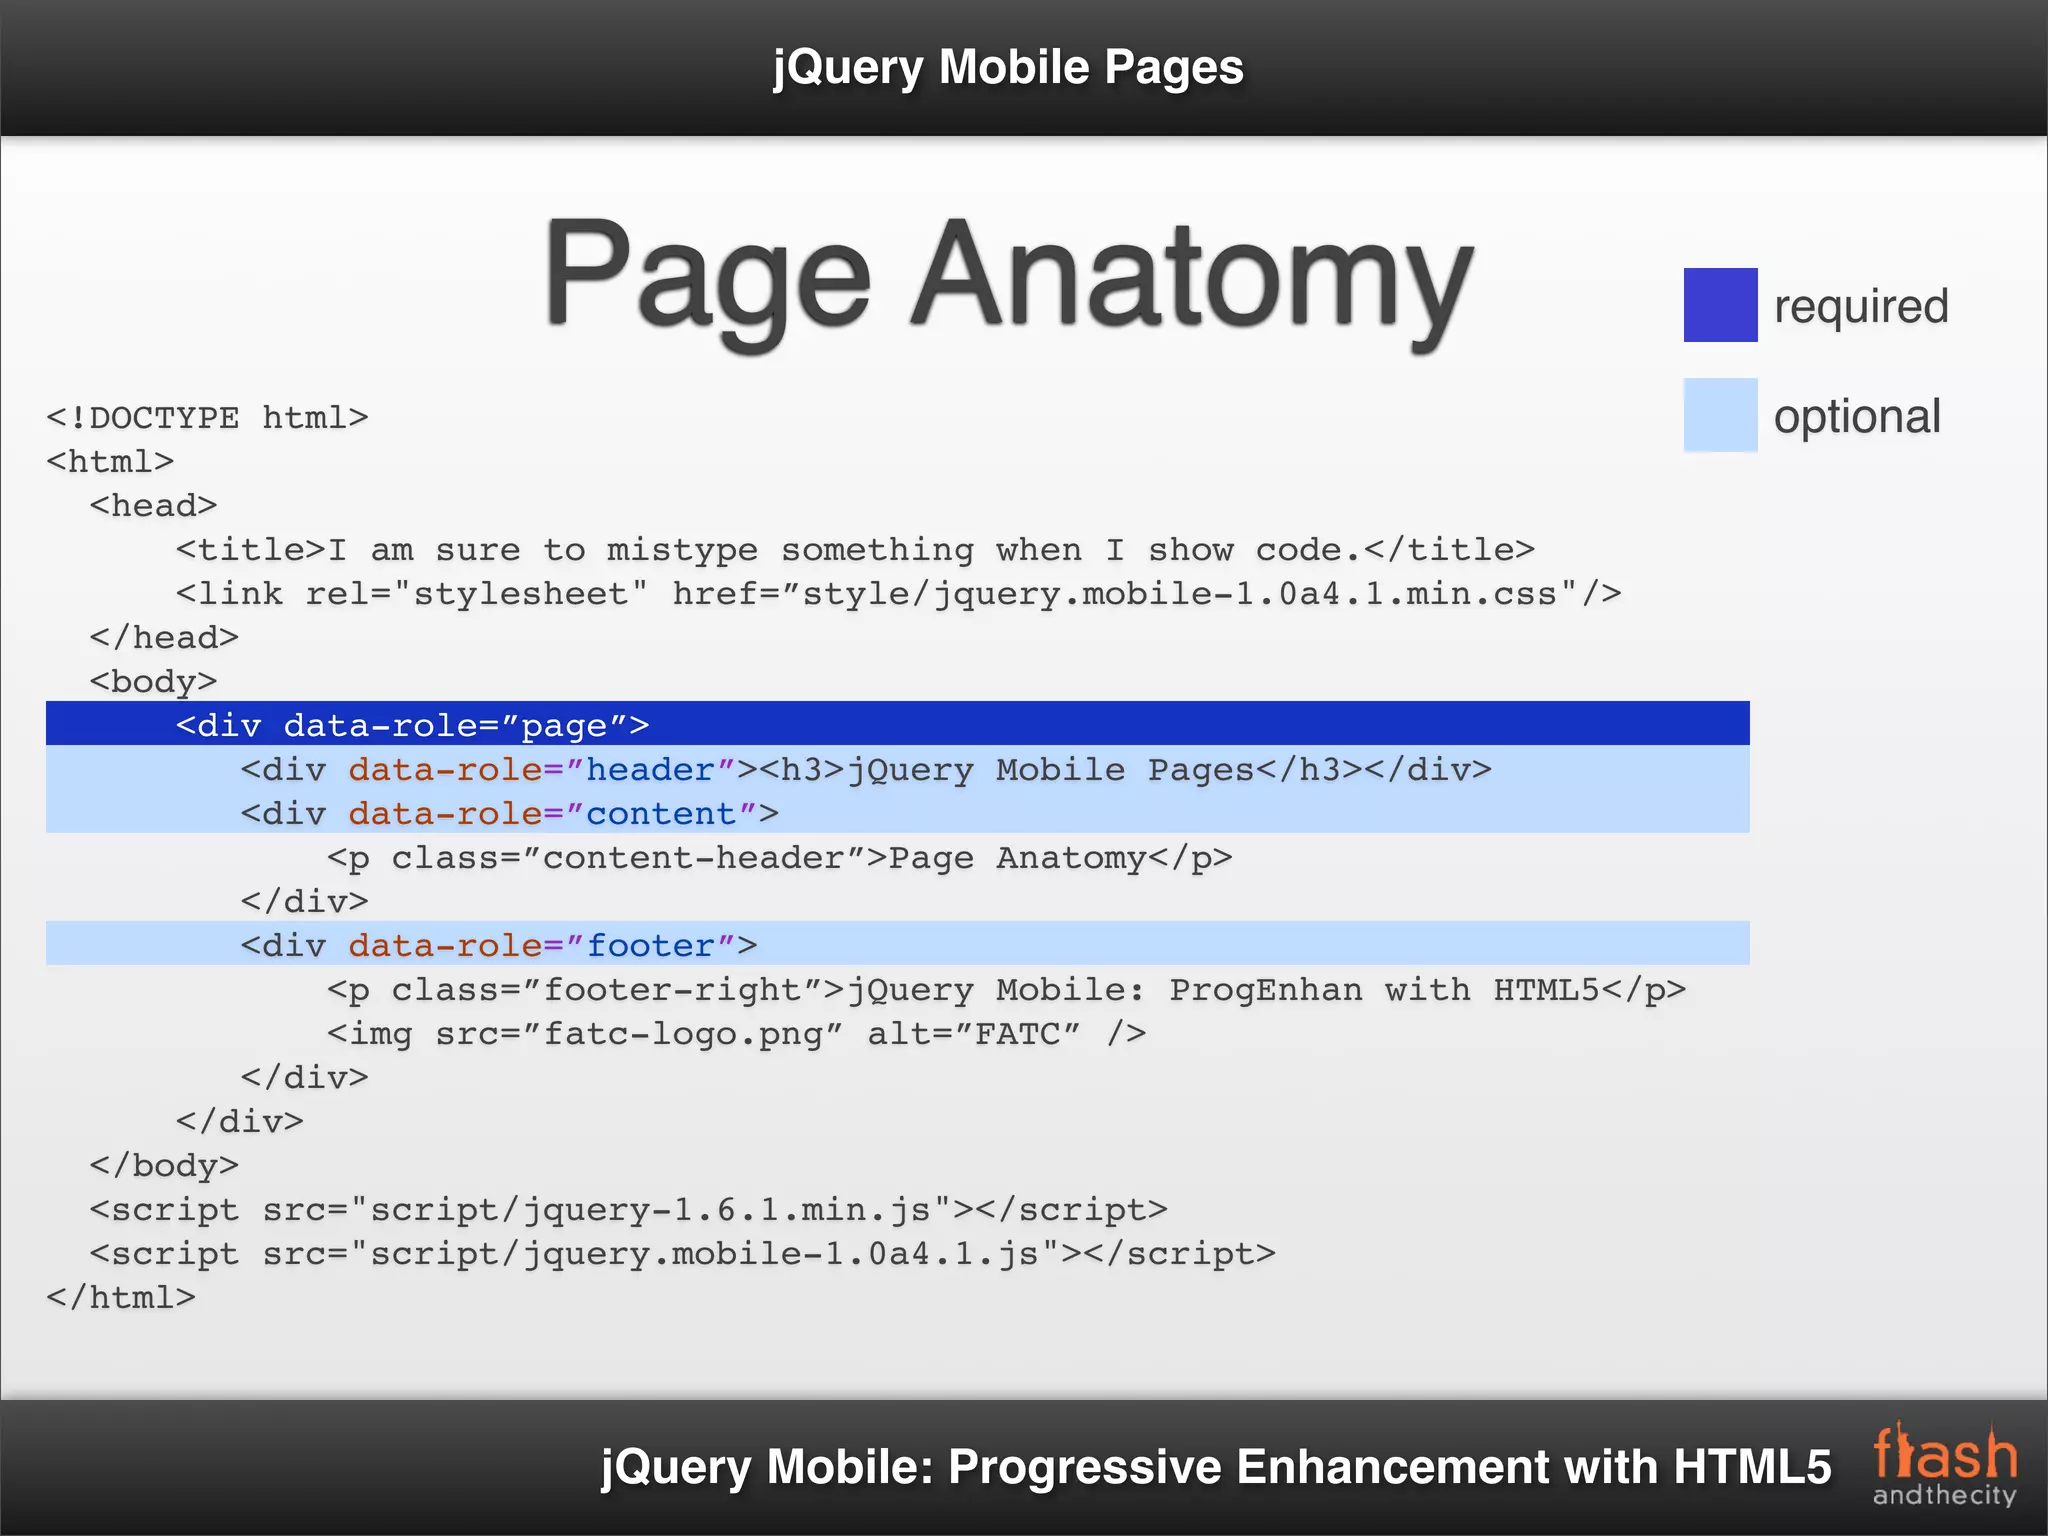
Task: Click the 'jquery-1.6.1.min.js' script line
Action: (x=628, y=1209)
